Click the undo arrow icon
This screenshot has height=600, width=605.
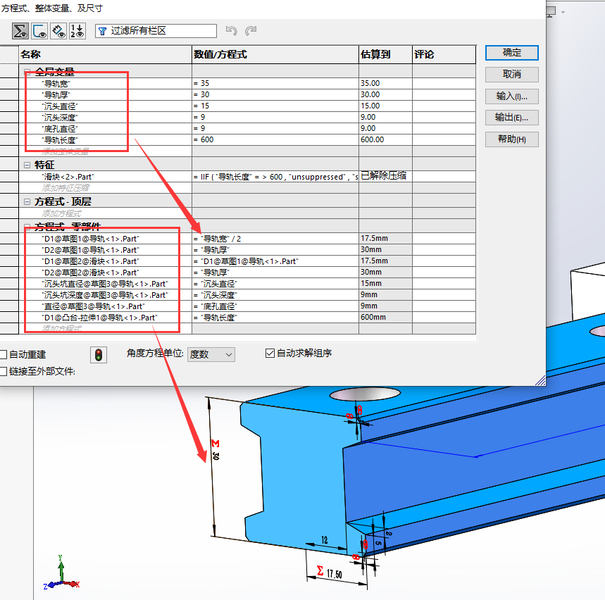pos(232,30)
